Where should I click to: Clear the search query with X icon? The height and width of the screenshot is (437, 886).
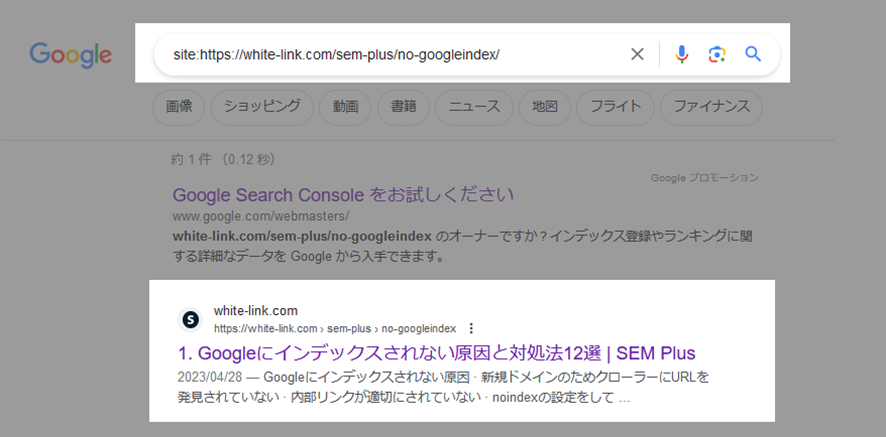(637, 54)
